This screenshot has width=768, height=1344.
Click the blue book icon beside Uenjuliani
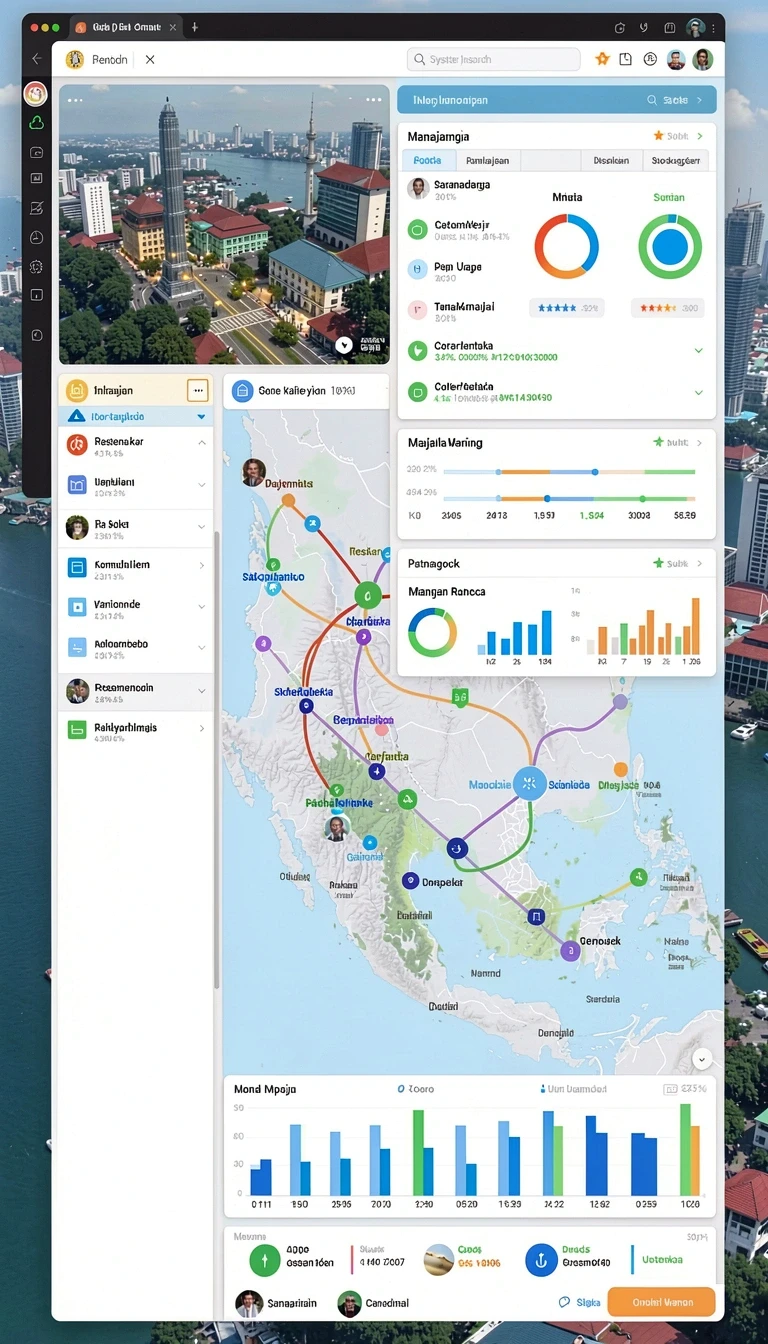coord(77,485)
